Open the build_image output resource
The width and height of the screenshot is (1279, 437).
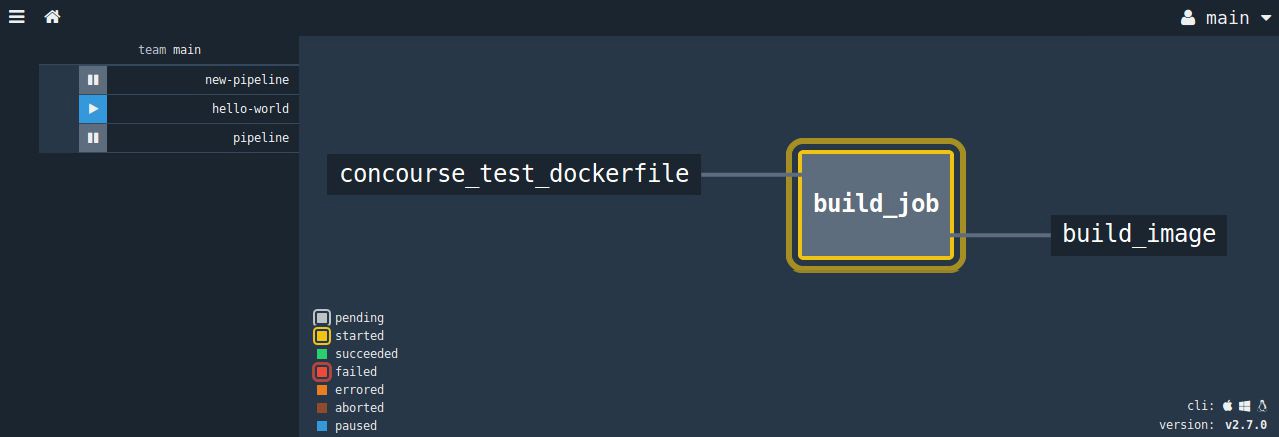coord(1139,234)
